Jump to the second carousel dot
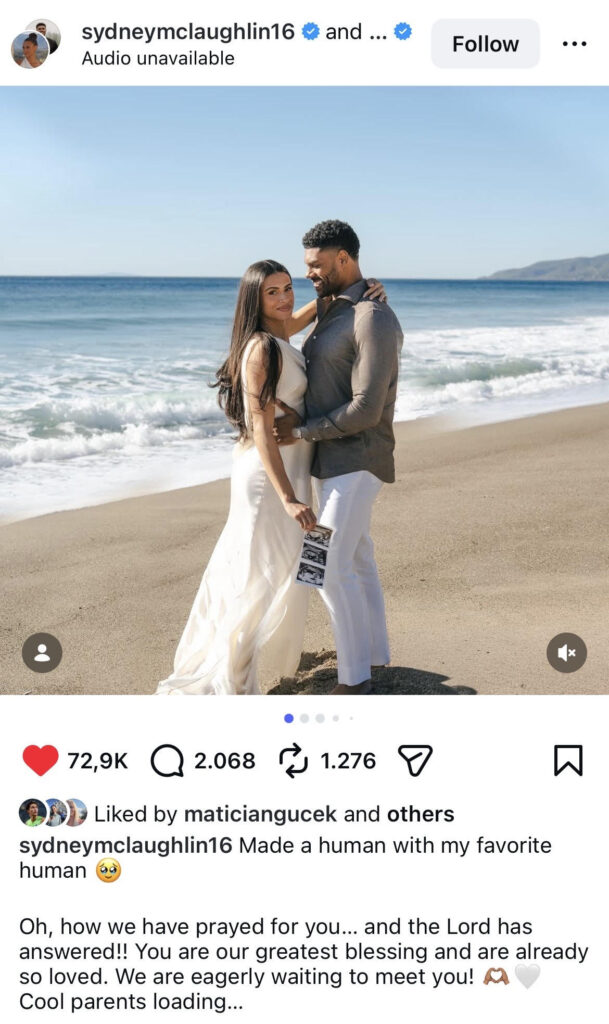 click(x=304, y=718)
